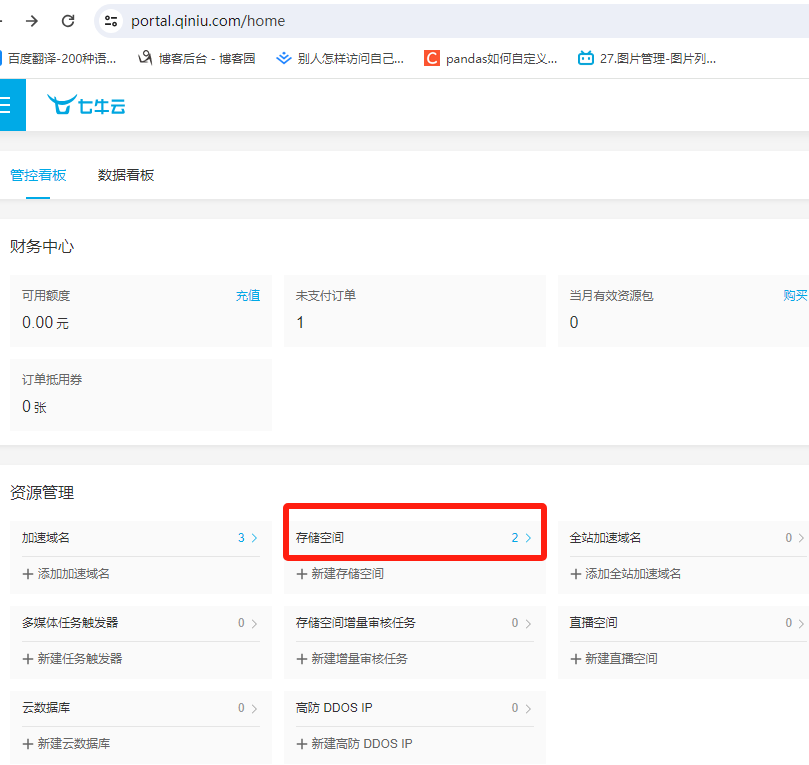Reload the page with the refresh icon
This screenshot has height=765, width=809.
pyautogui.click(x=68, y=21)
